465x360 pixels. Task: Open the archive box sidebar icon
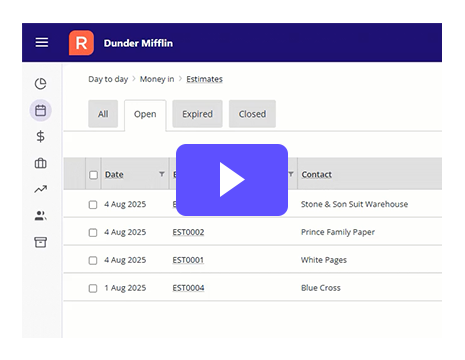coord(41,242)
